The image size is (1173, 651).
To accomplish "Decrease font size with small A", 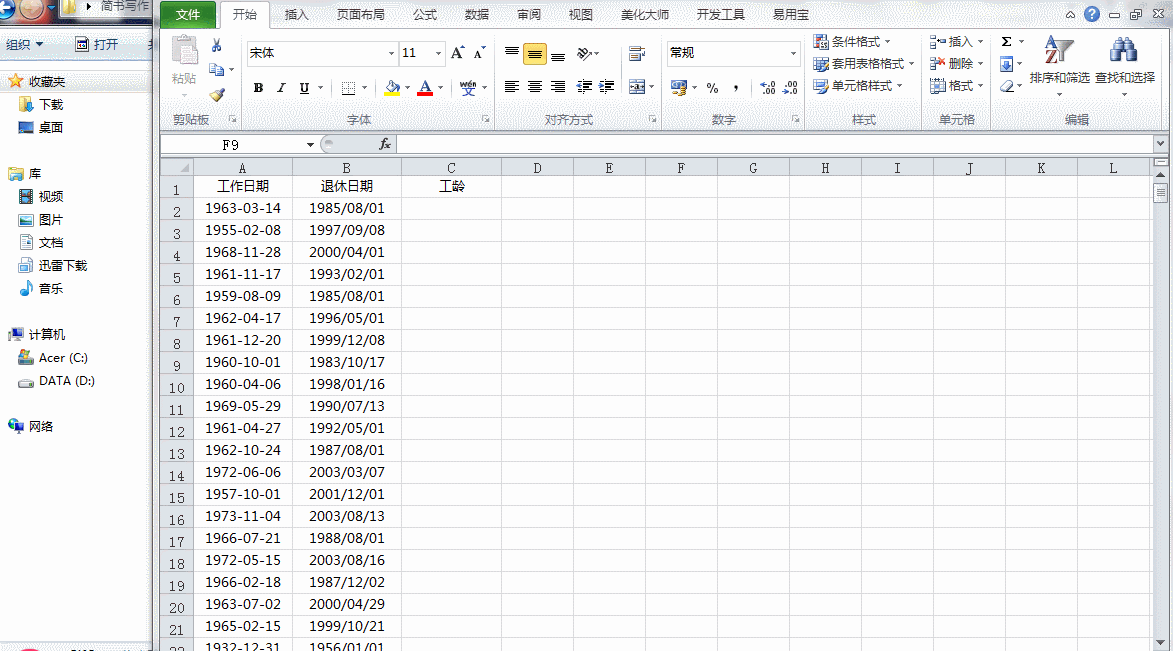I will point(480,52).
